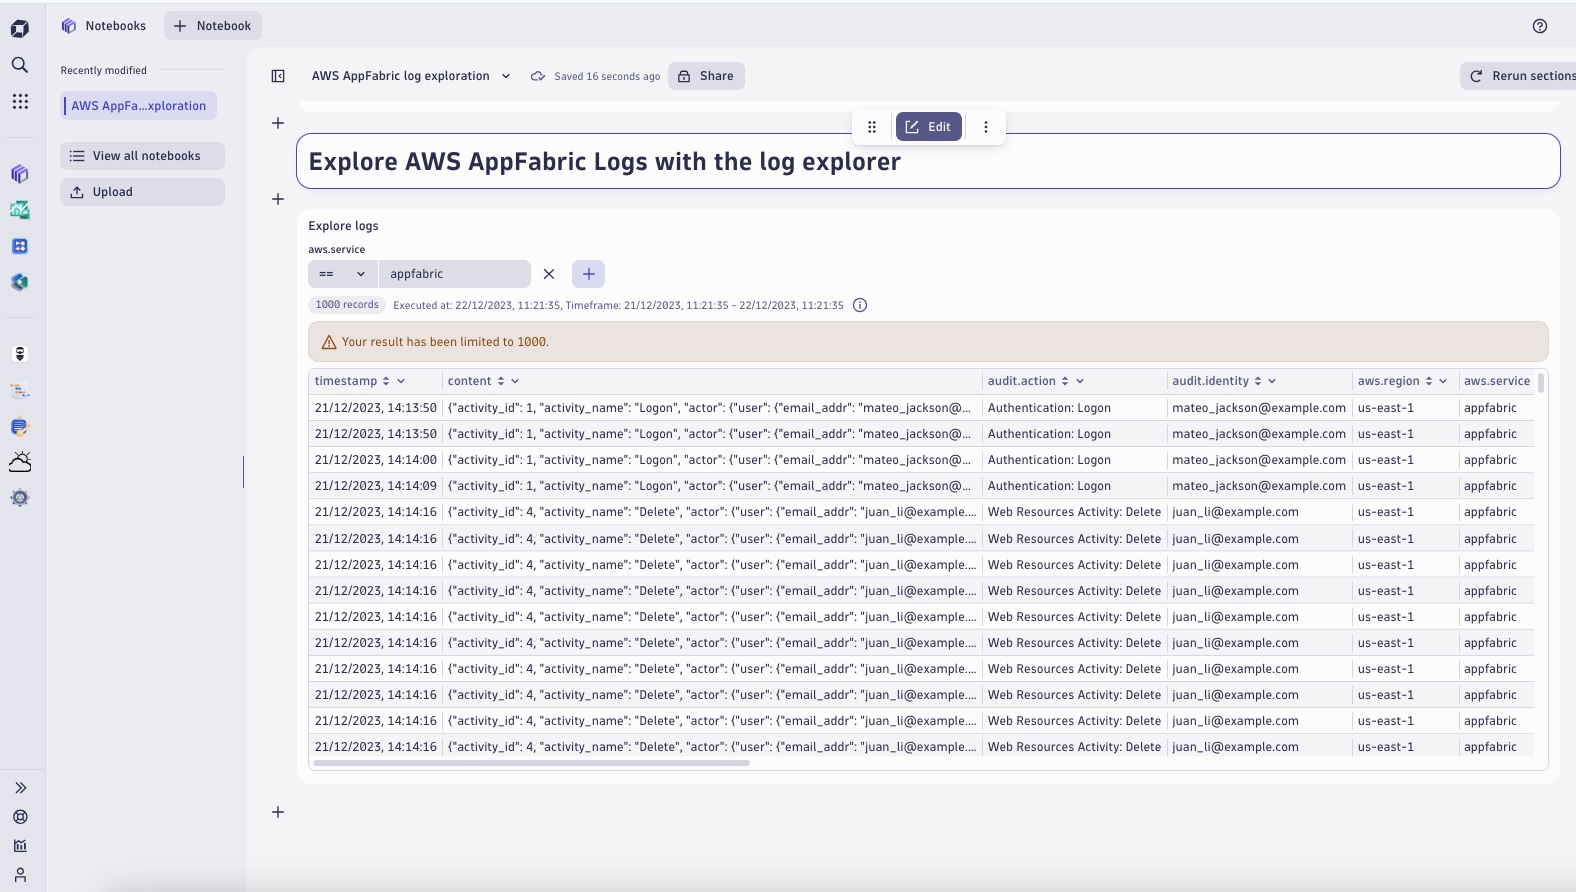Open the section's three-dot more menu
This screenshot has width=1576, height=892.
pos(986,127)
